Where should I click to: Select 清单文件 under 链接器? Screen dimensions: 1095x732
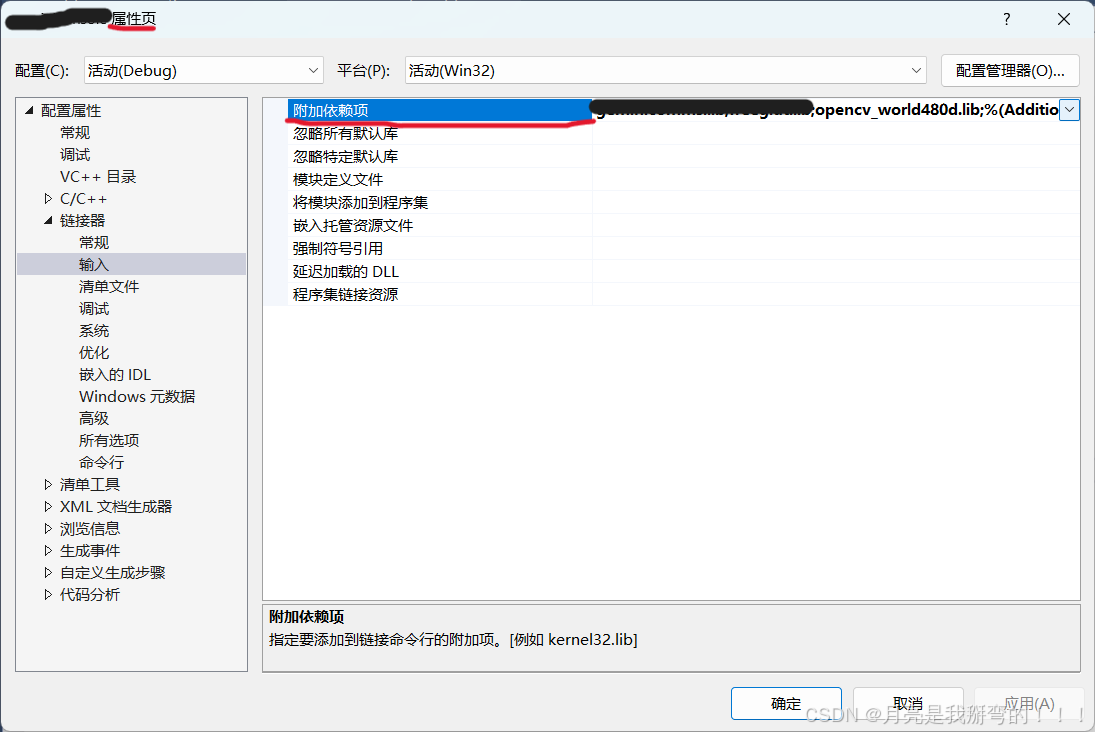pyautogui.click(x=109, y=286)
